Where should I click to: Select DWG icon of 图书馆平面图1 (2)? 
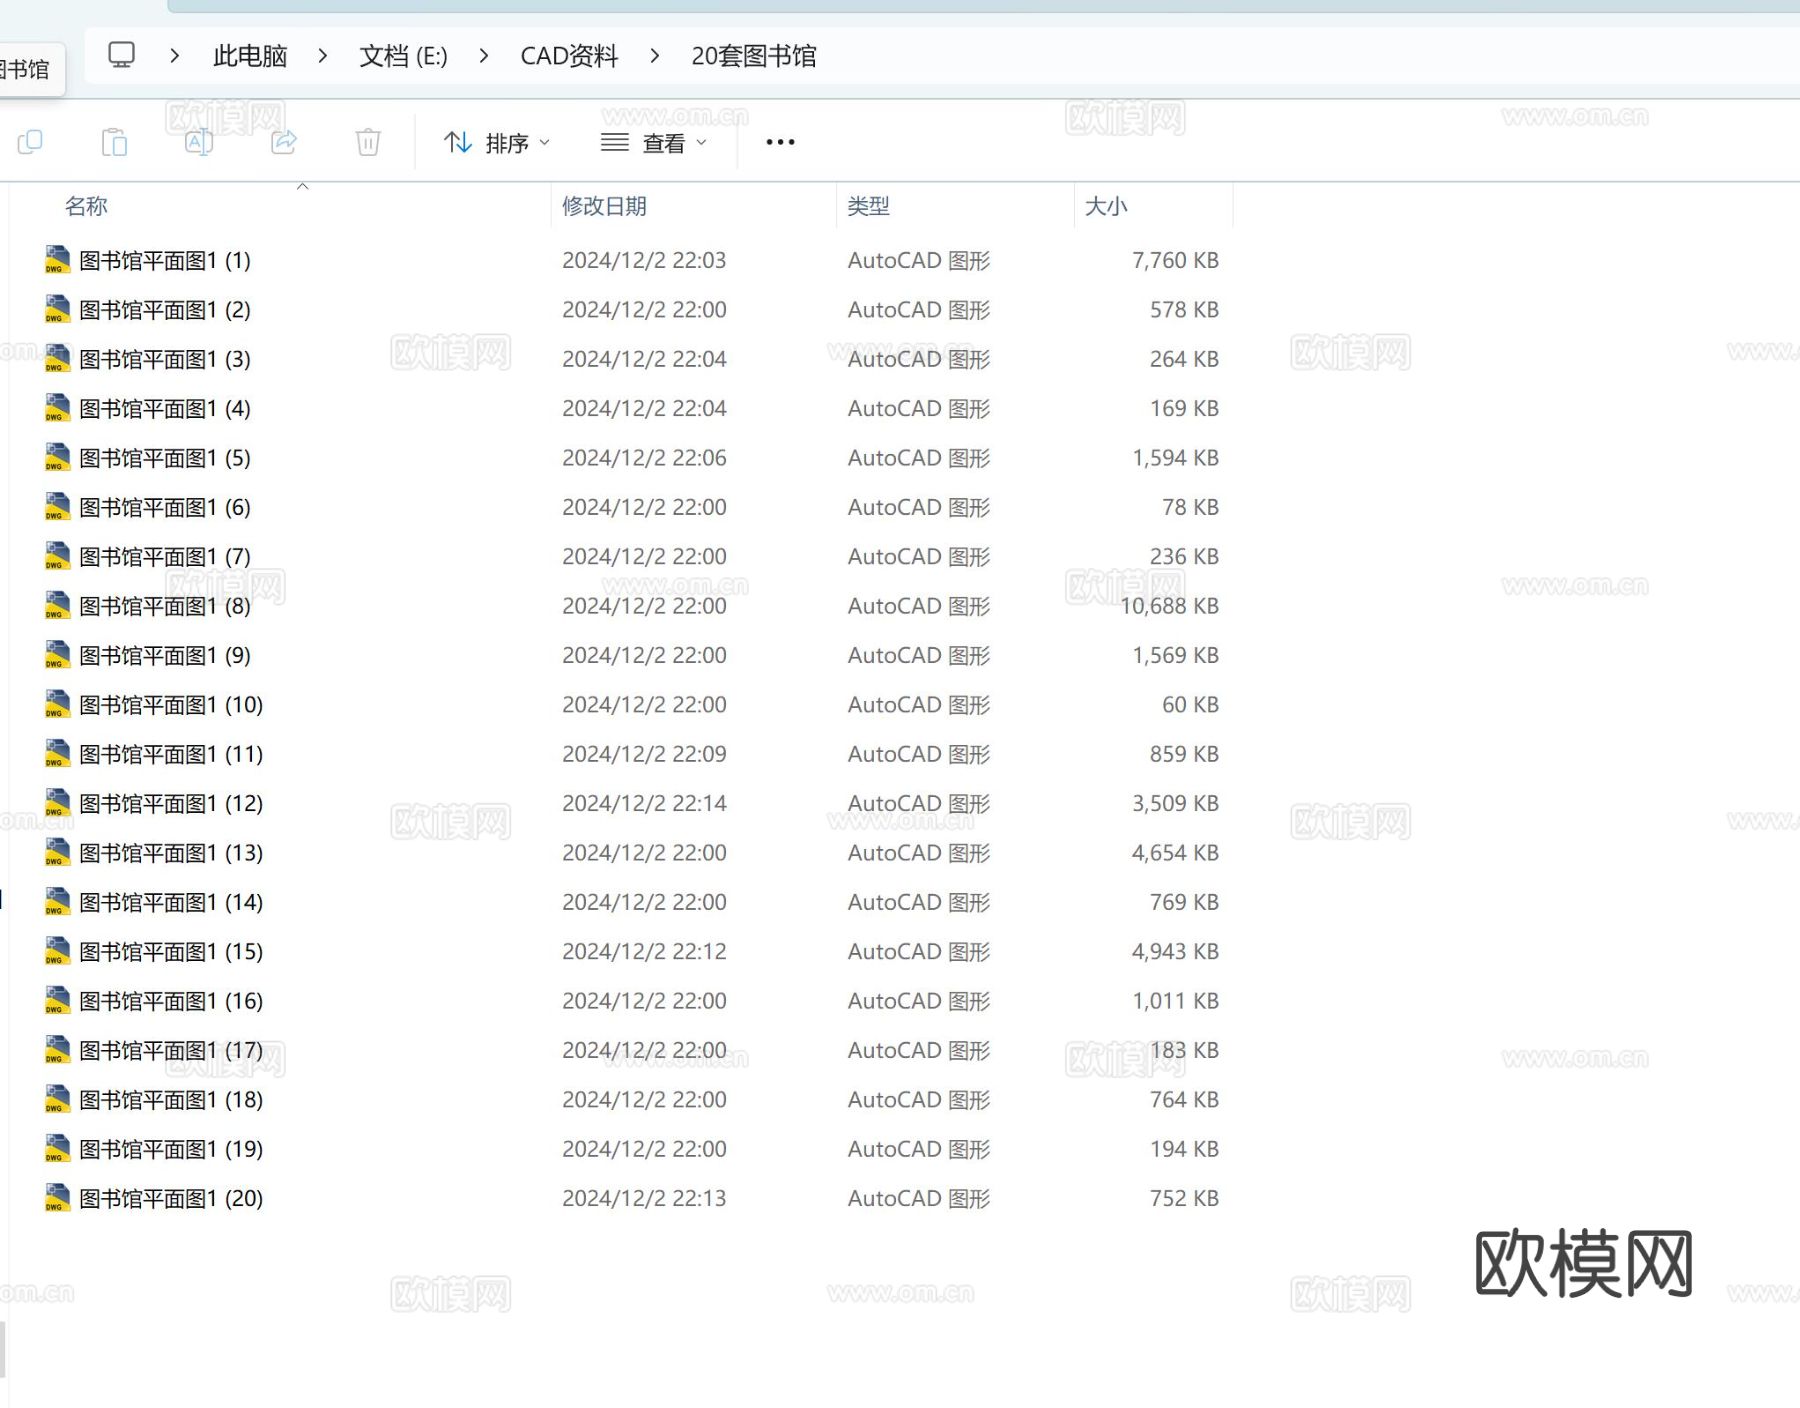pos(57,309)
